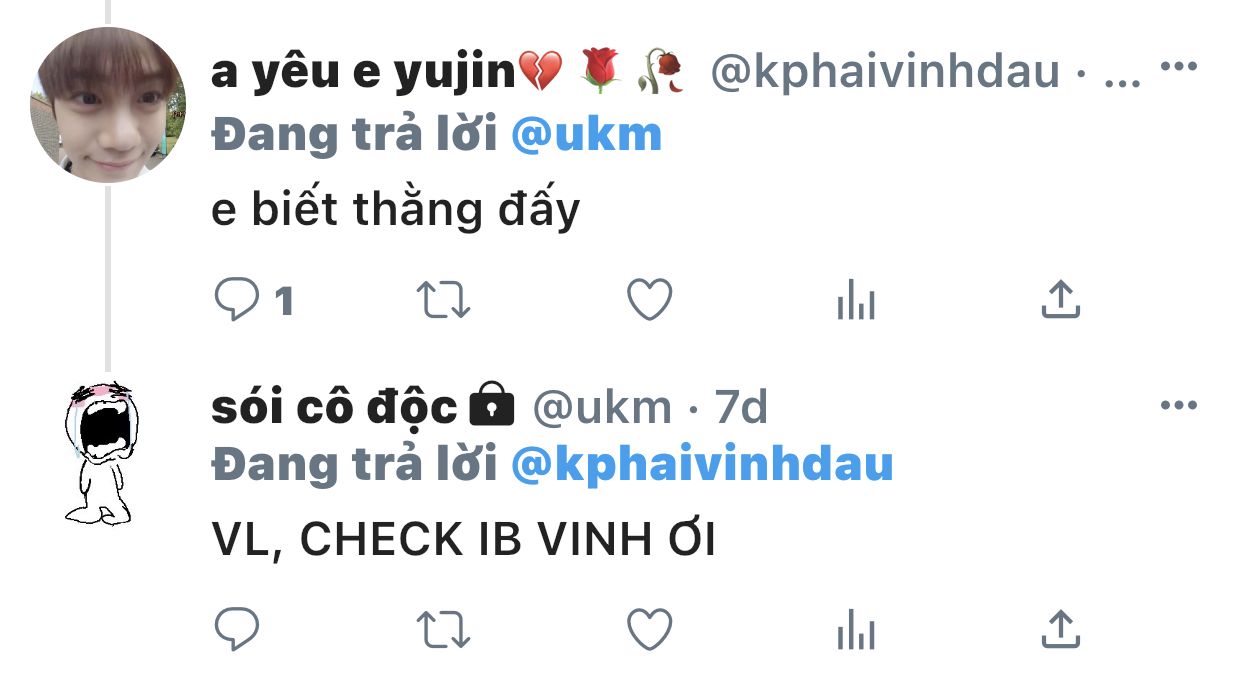Screen dimensions: 1242x678
Task: Open a yêu e yujin's profile picture
Action: tap(108, 104)
